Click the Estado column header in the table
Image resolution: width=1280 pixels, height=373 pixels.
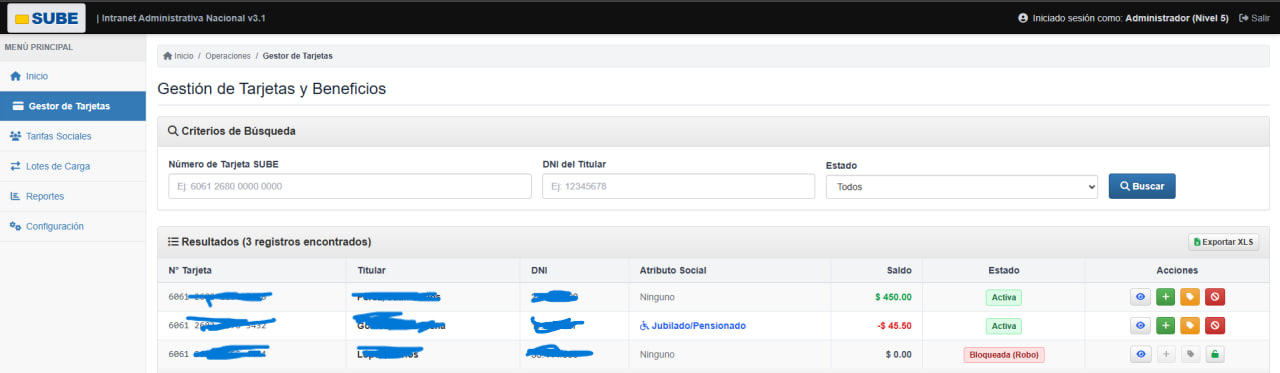tap(1003, 270)
